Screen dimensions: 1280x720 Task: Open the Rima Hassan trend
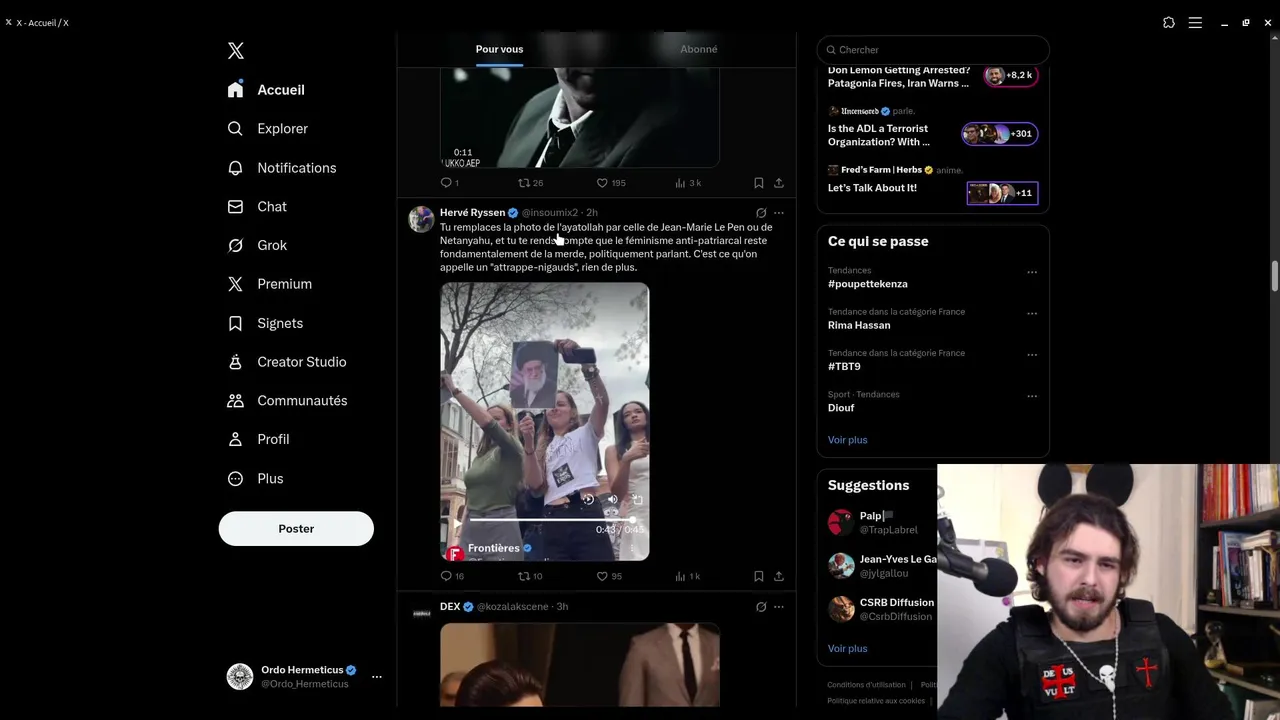click(859, 325)
